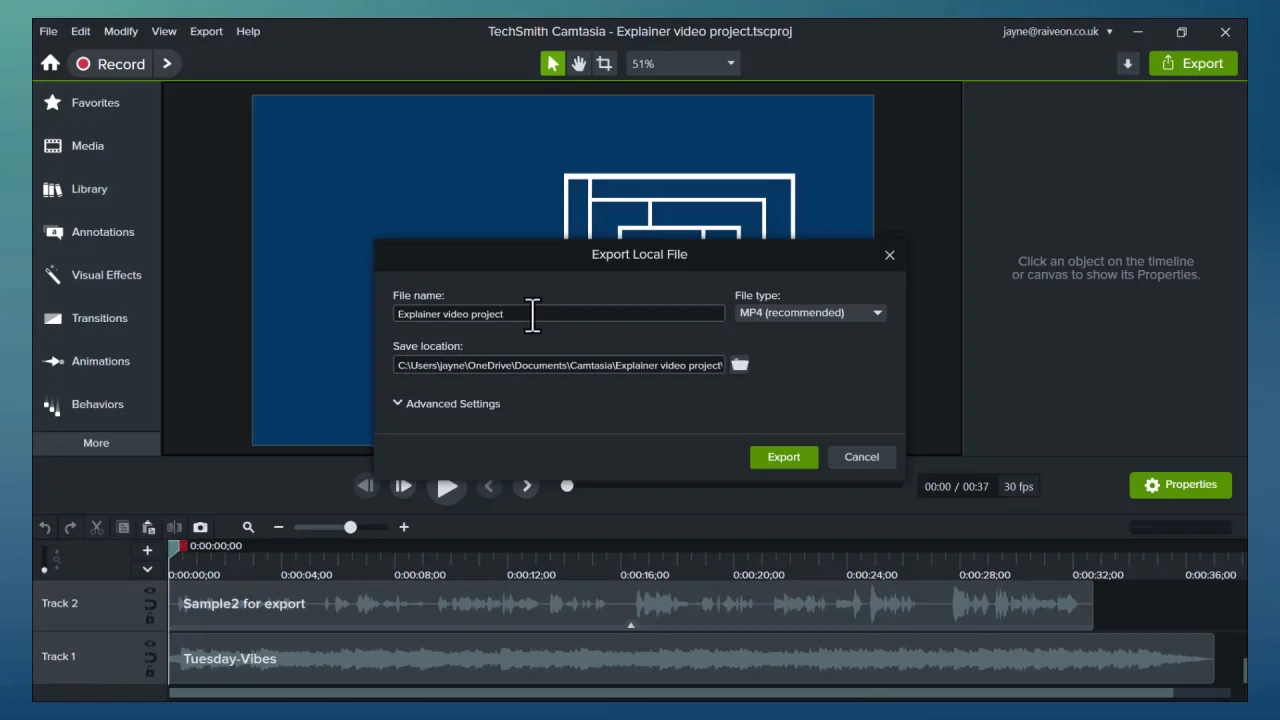Close the Export Local File dialog
The image size is (1280, 720).
(x=890, y=255)
